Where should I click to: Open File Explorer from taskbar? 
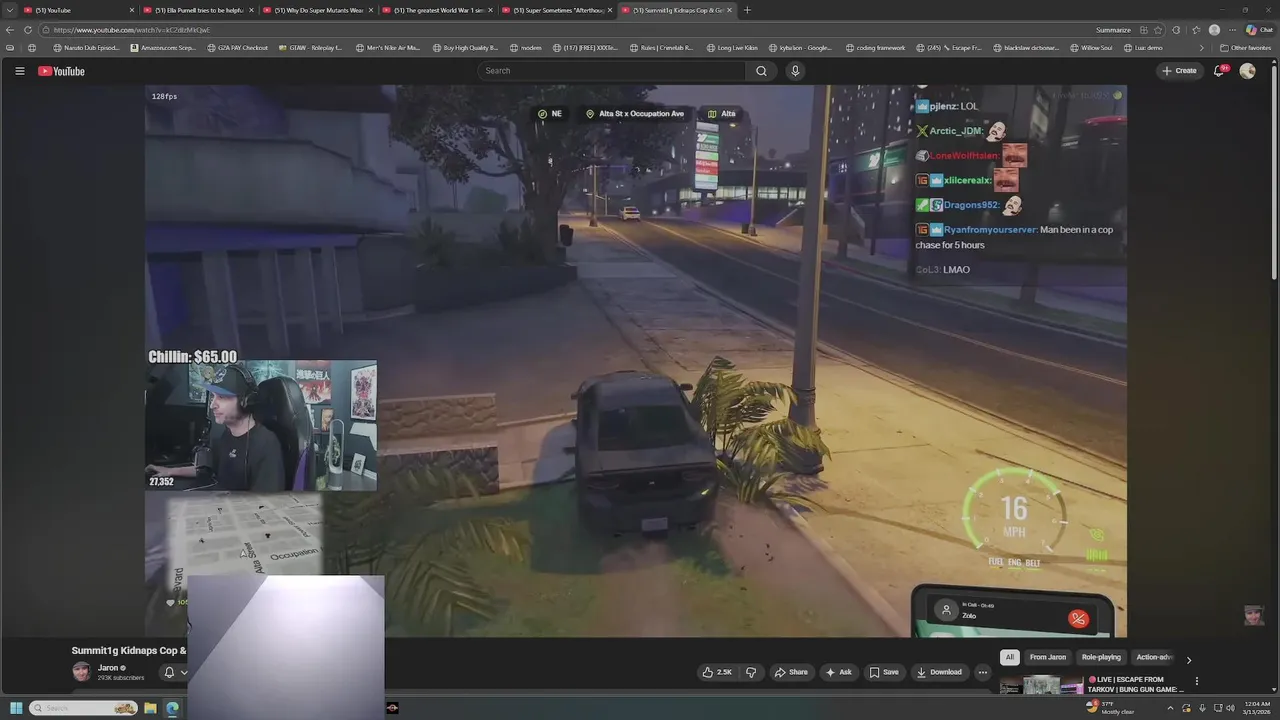point(150,708)
